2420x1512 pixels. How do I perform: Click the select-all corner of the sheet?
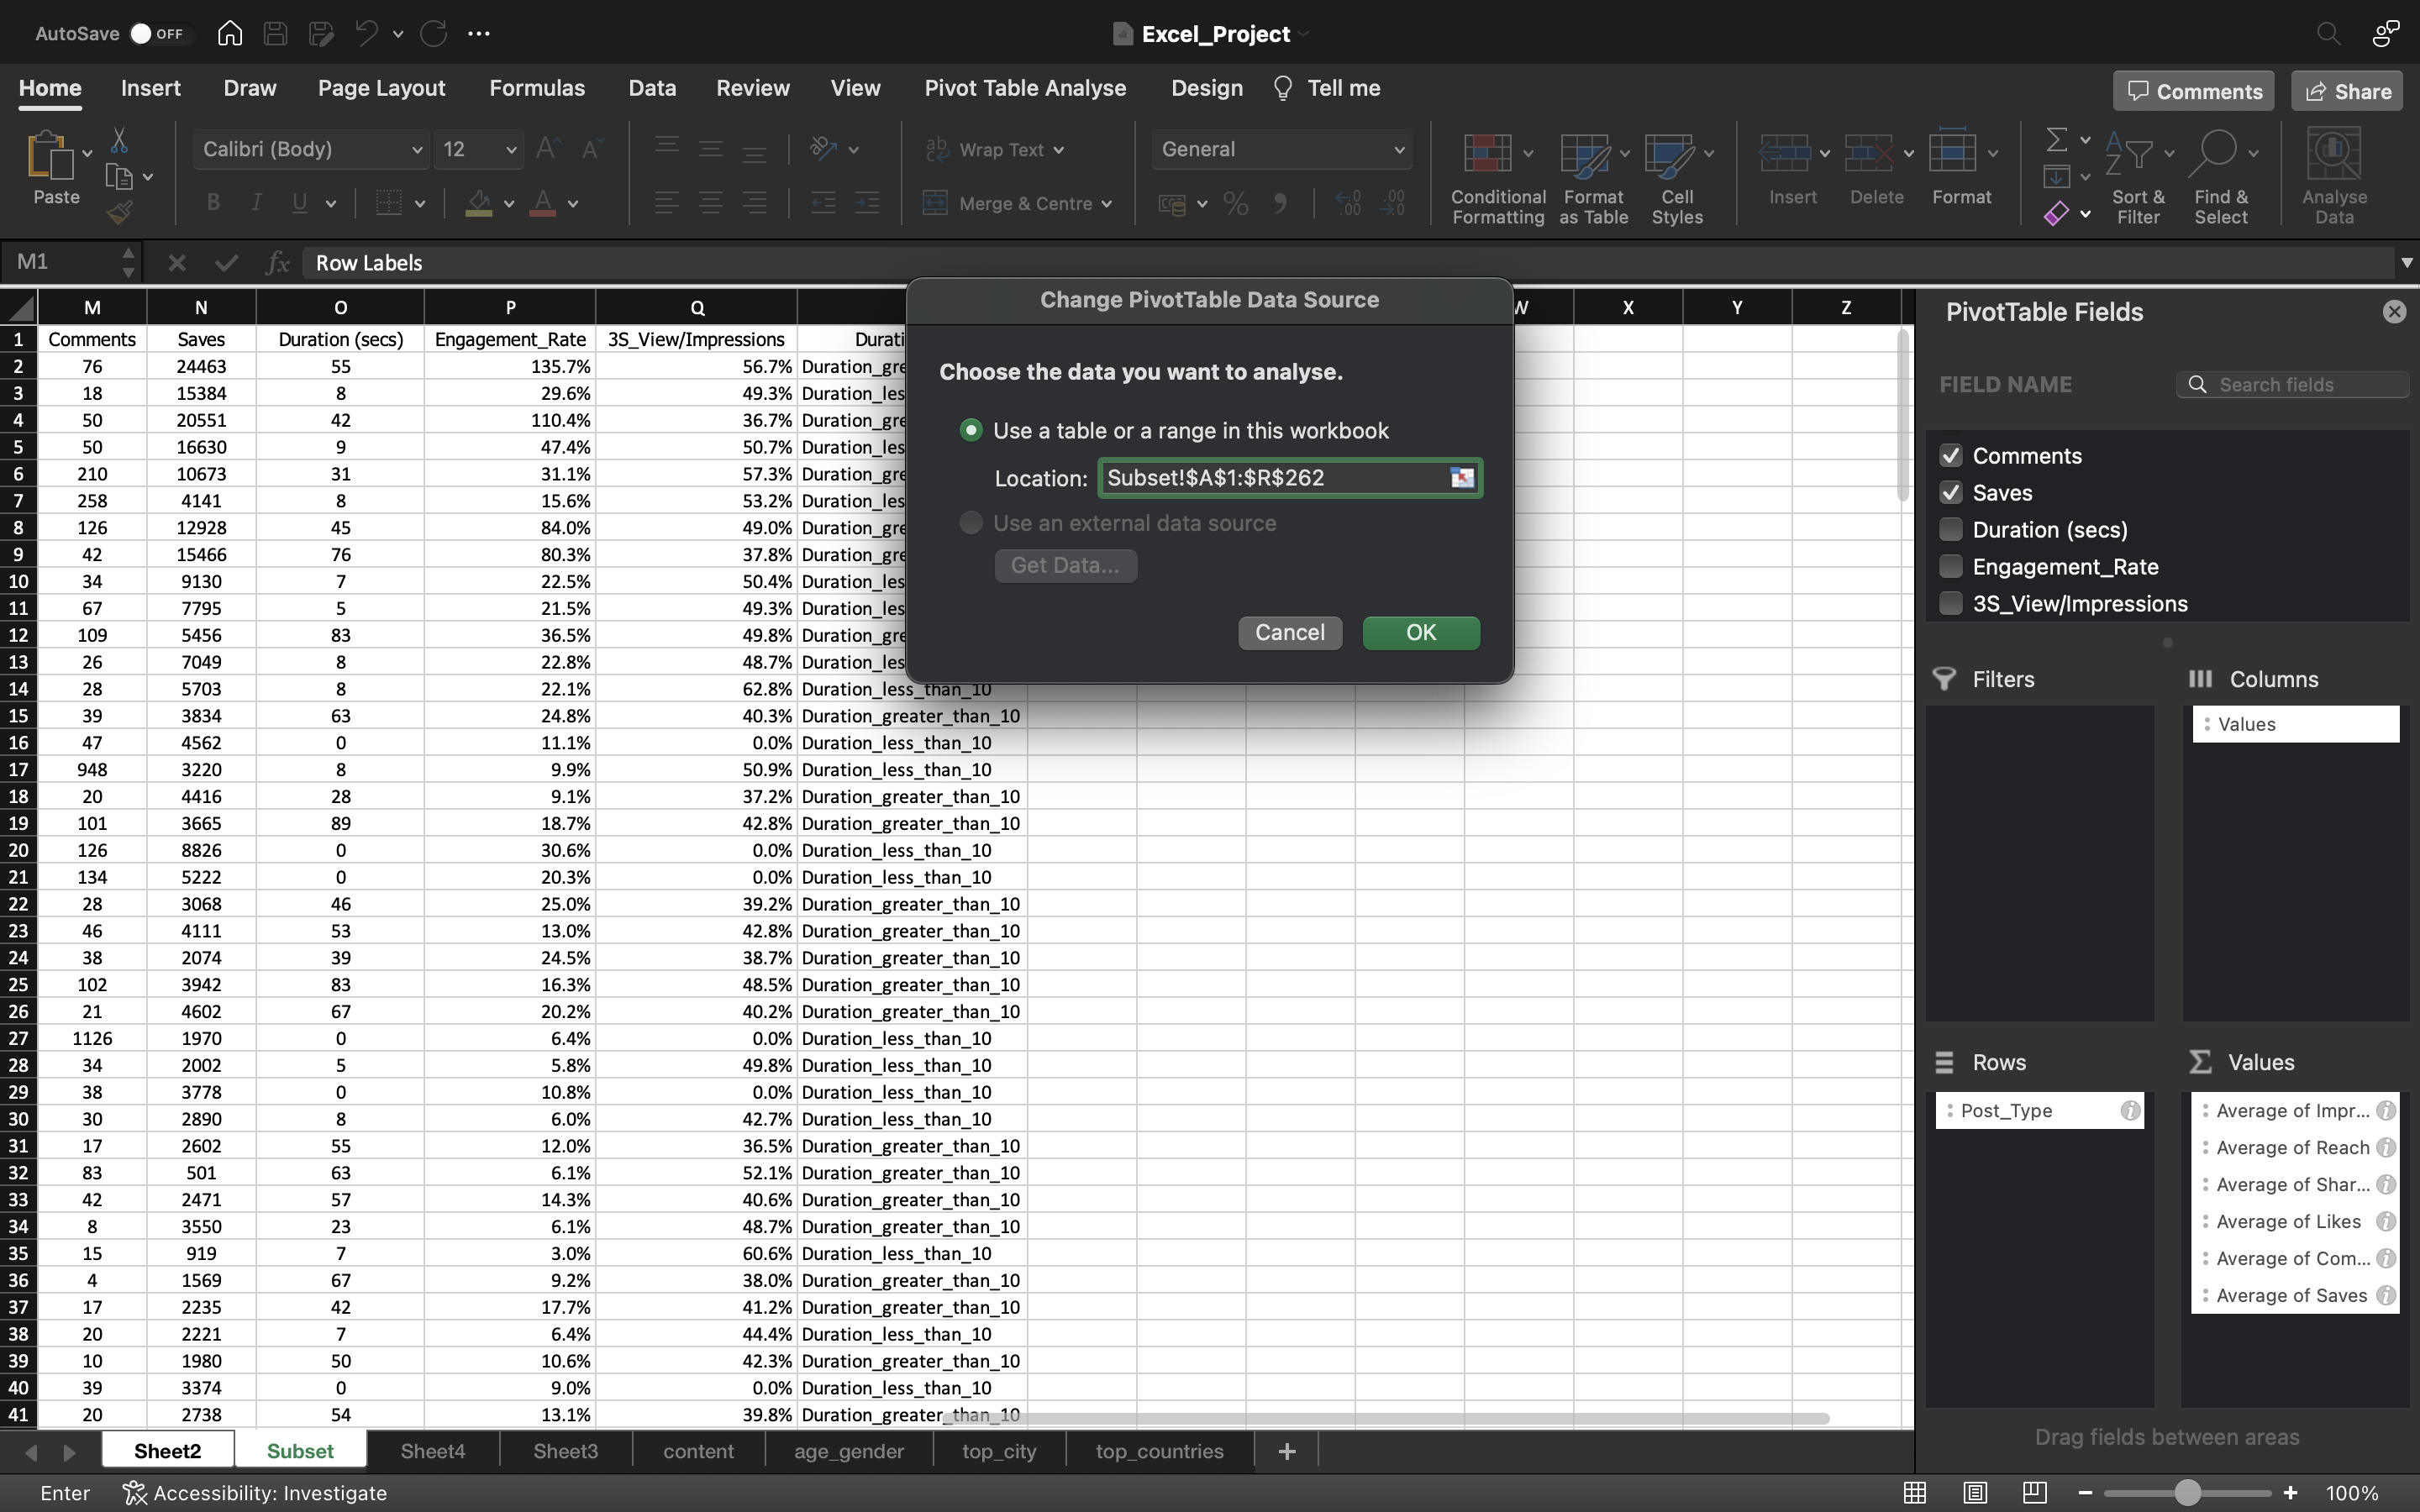[x=19, y=307]
